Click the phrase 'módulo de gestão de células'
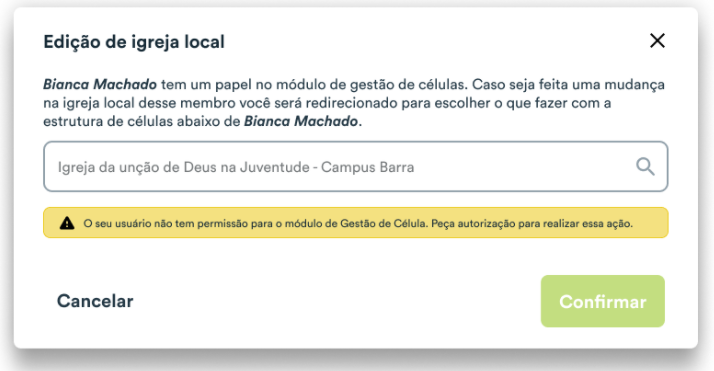This screenshot has width=714, height=371. [370, 85]
